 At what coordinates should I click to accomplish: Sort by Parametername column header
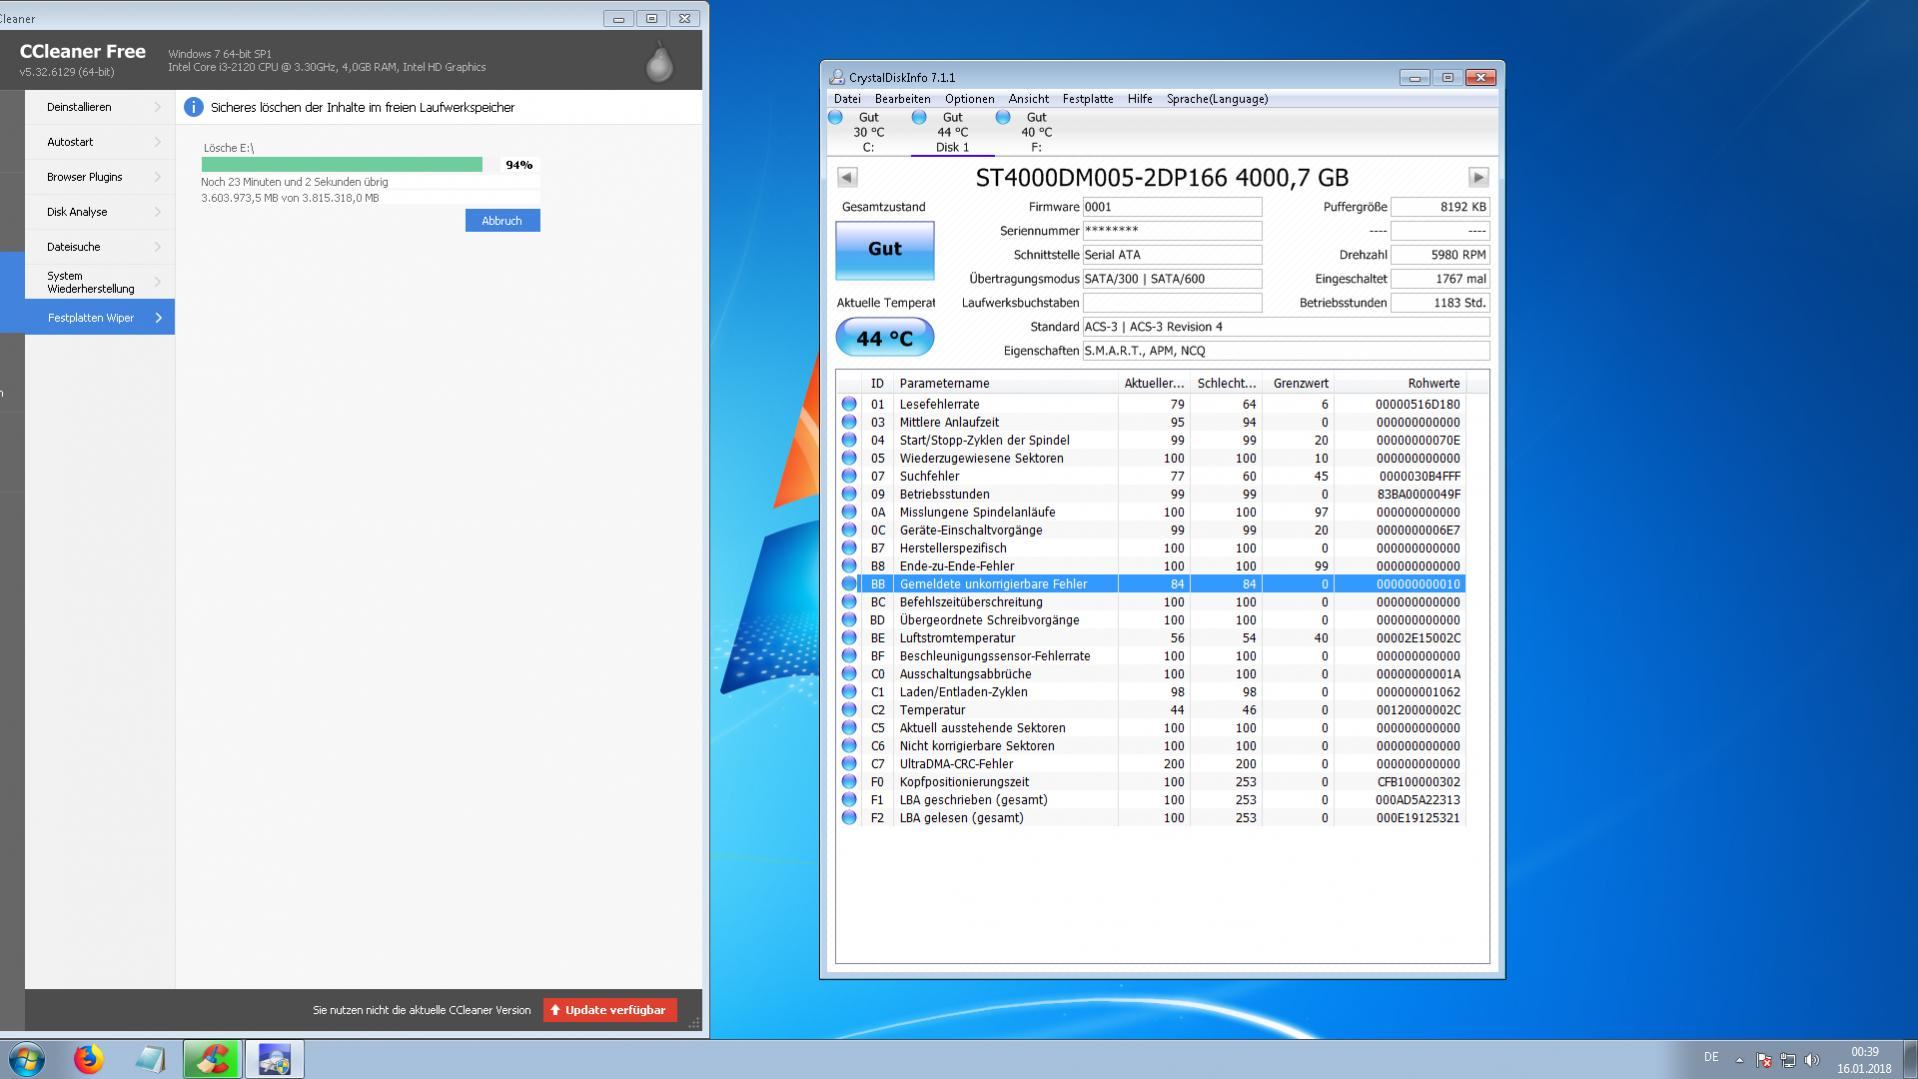pos(1005,383)
